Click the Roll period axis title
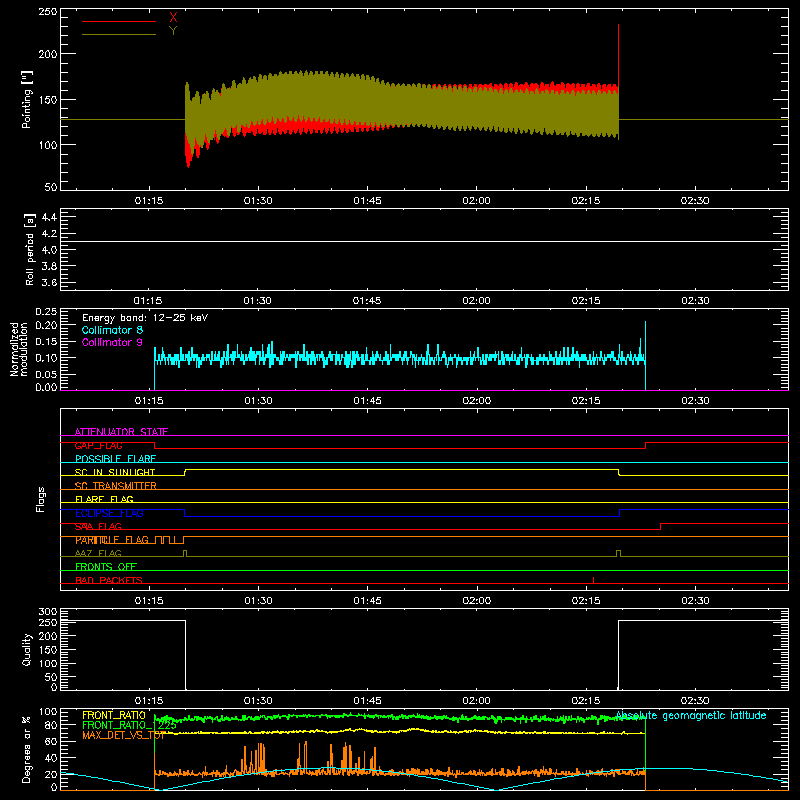 (30, 249)
